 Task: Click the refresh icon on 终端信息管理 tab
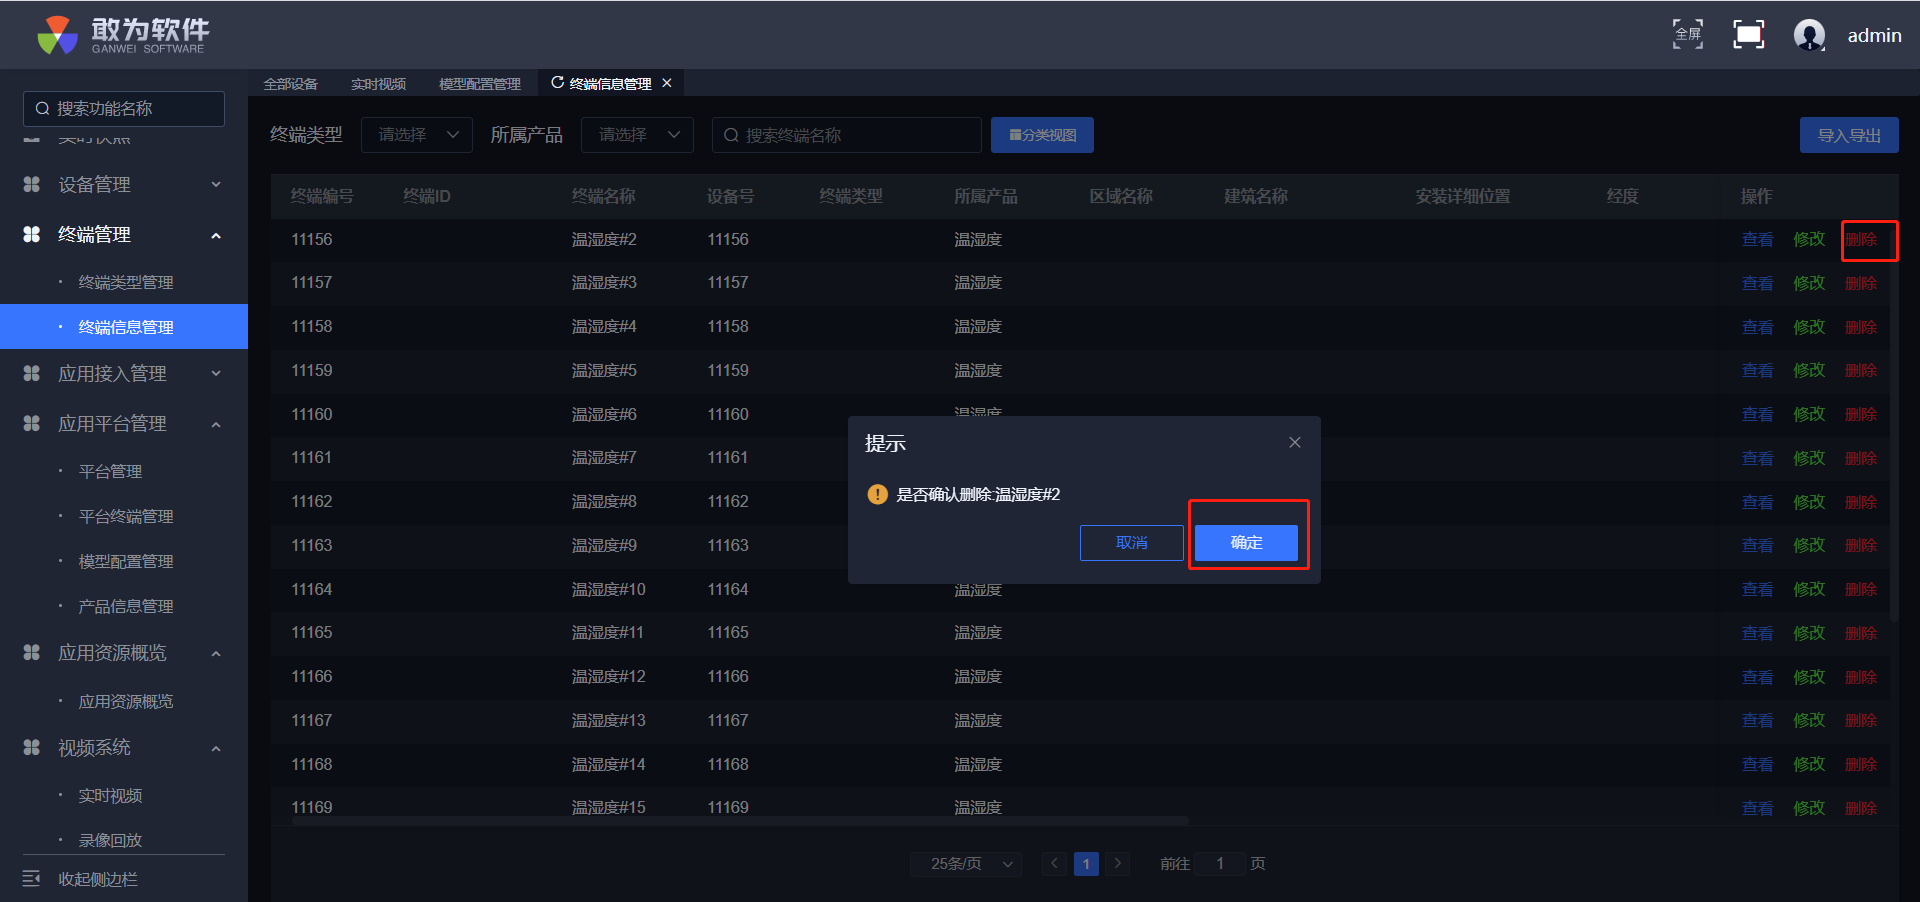click(x=558, y=83)
